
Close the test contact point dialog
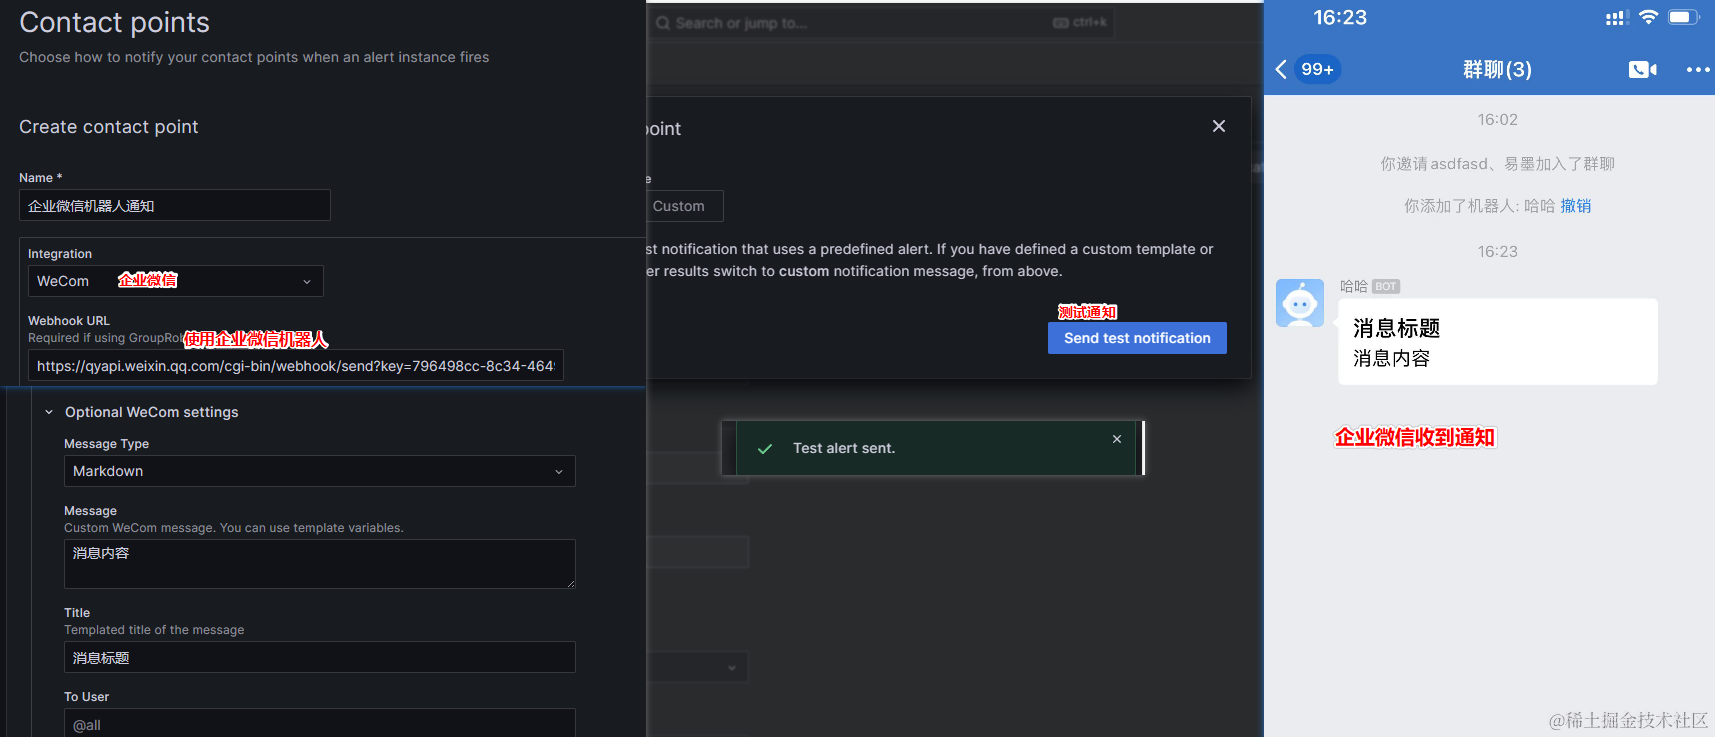1218,126
